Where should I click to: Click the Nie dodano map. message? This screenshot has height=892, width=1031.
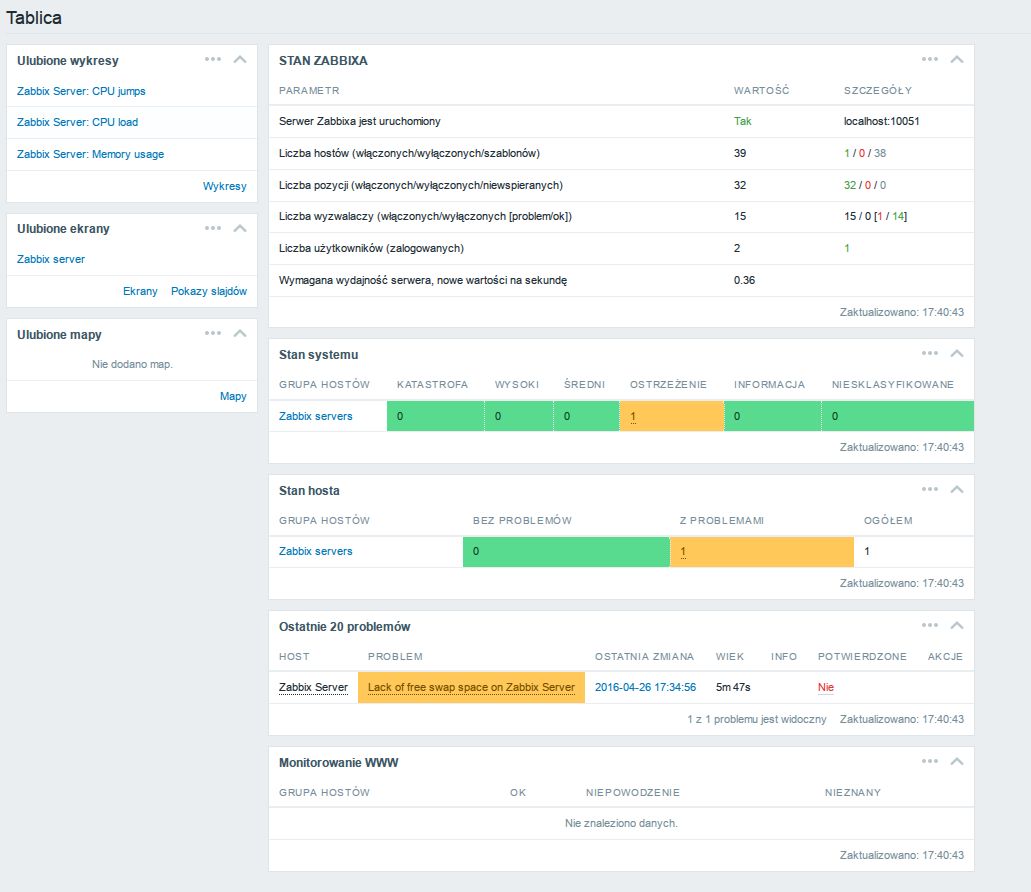[x=132, y=364]
